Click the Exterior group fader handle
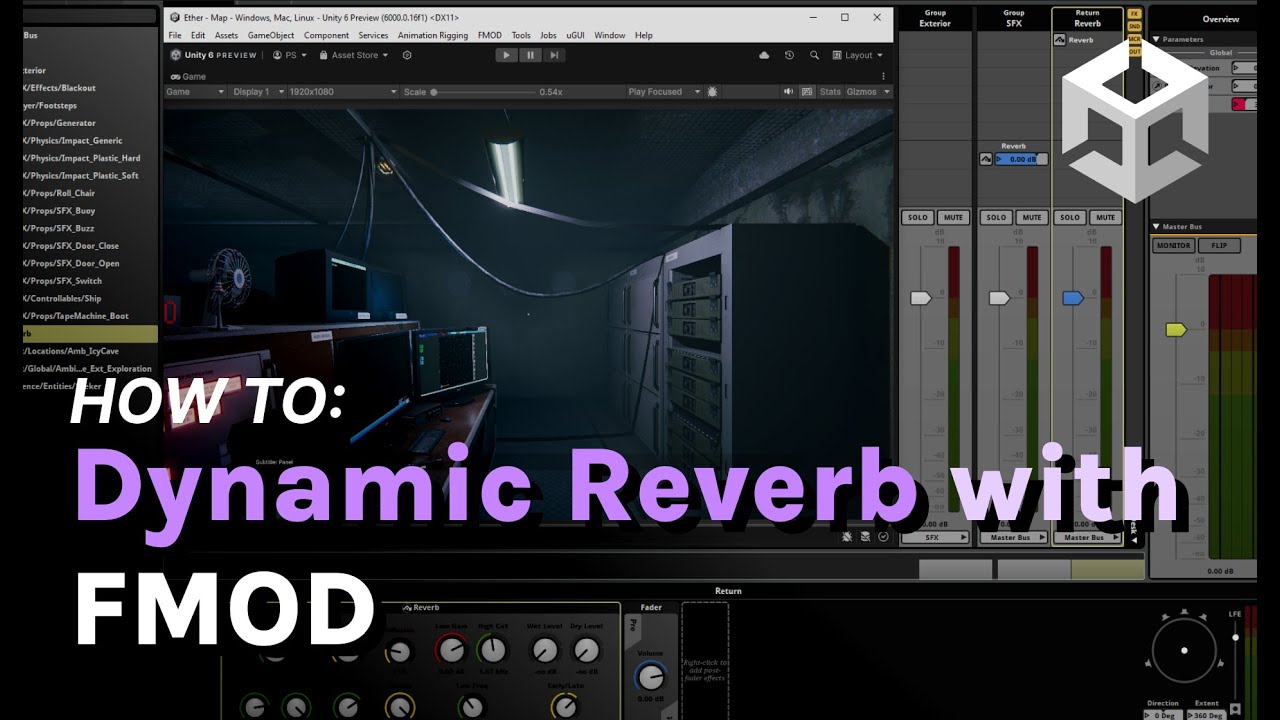The width and height of the screenshot is (1280, 720). 921,298
